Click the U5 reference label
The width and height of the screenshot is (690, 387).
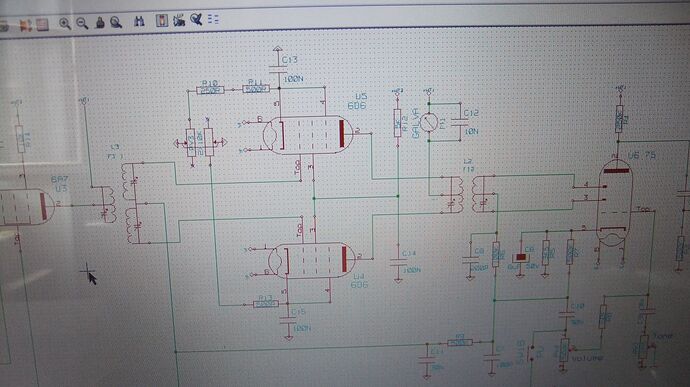(x=361, y=97)
